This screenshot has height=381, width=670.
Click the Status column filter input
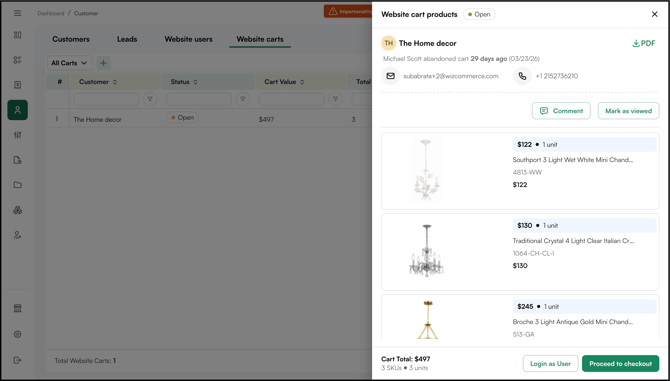(x=199, y=99)
